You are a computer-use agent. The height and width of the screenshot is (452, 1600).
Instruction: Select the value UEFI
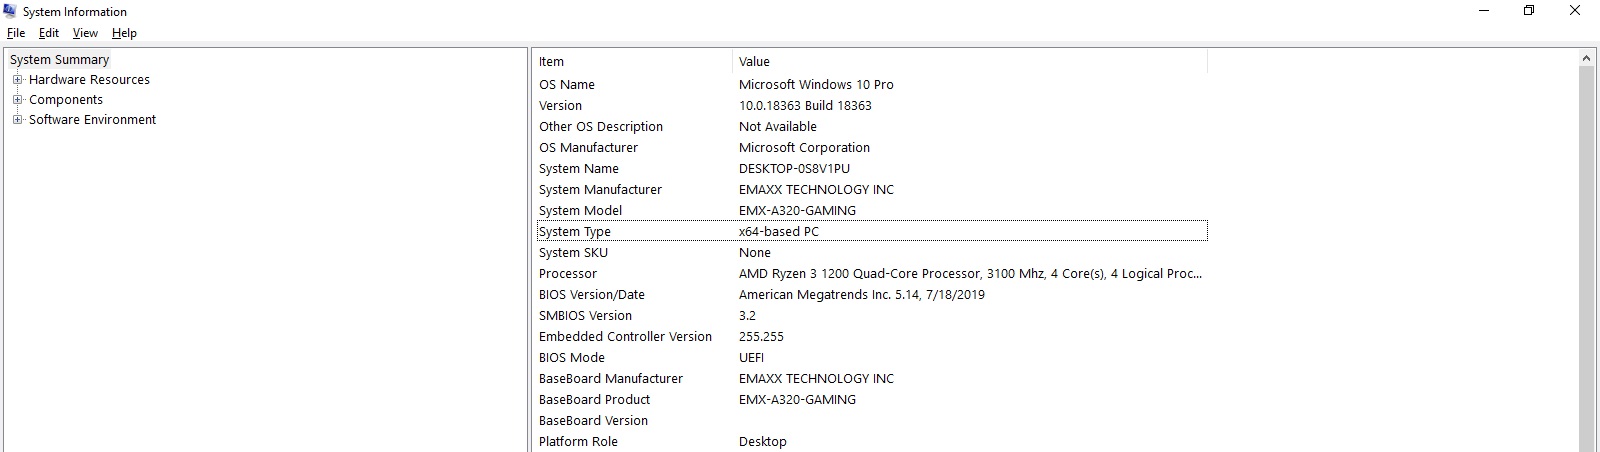tap(751, 358)
